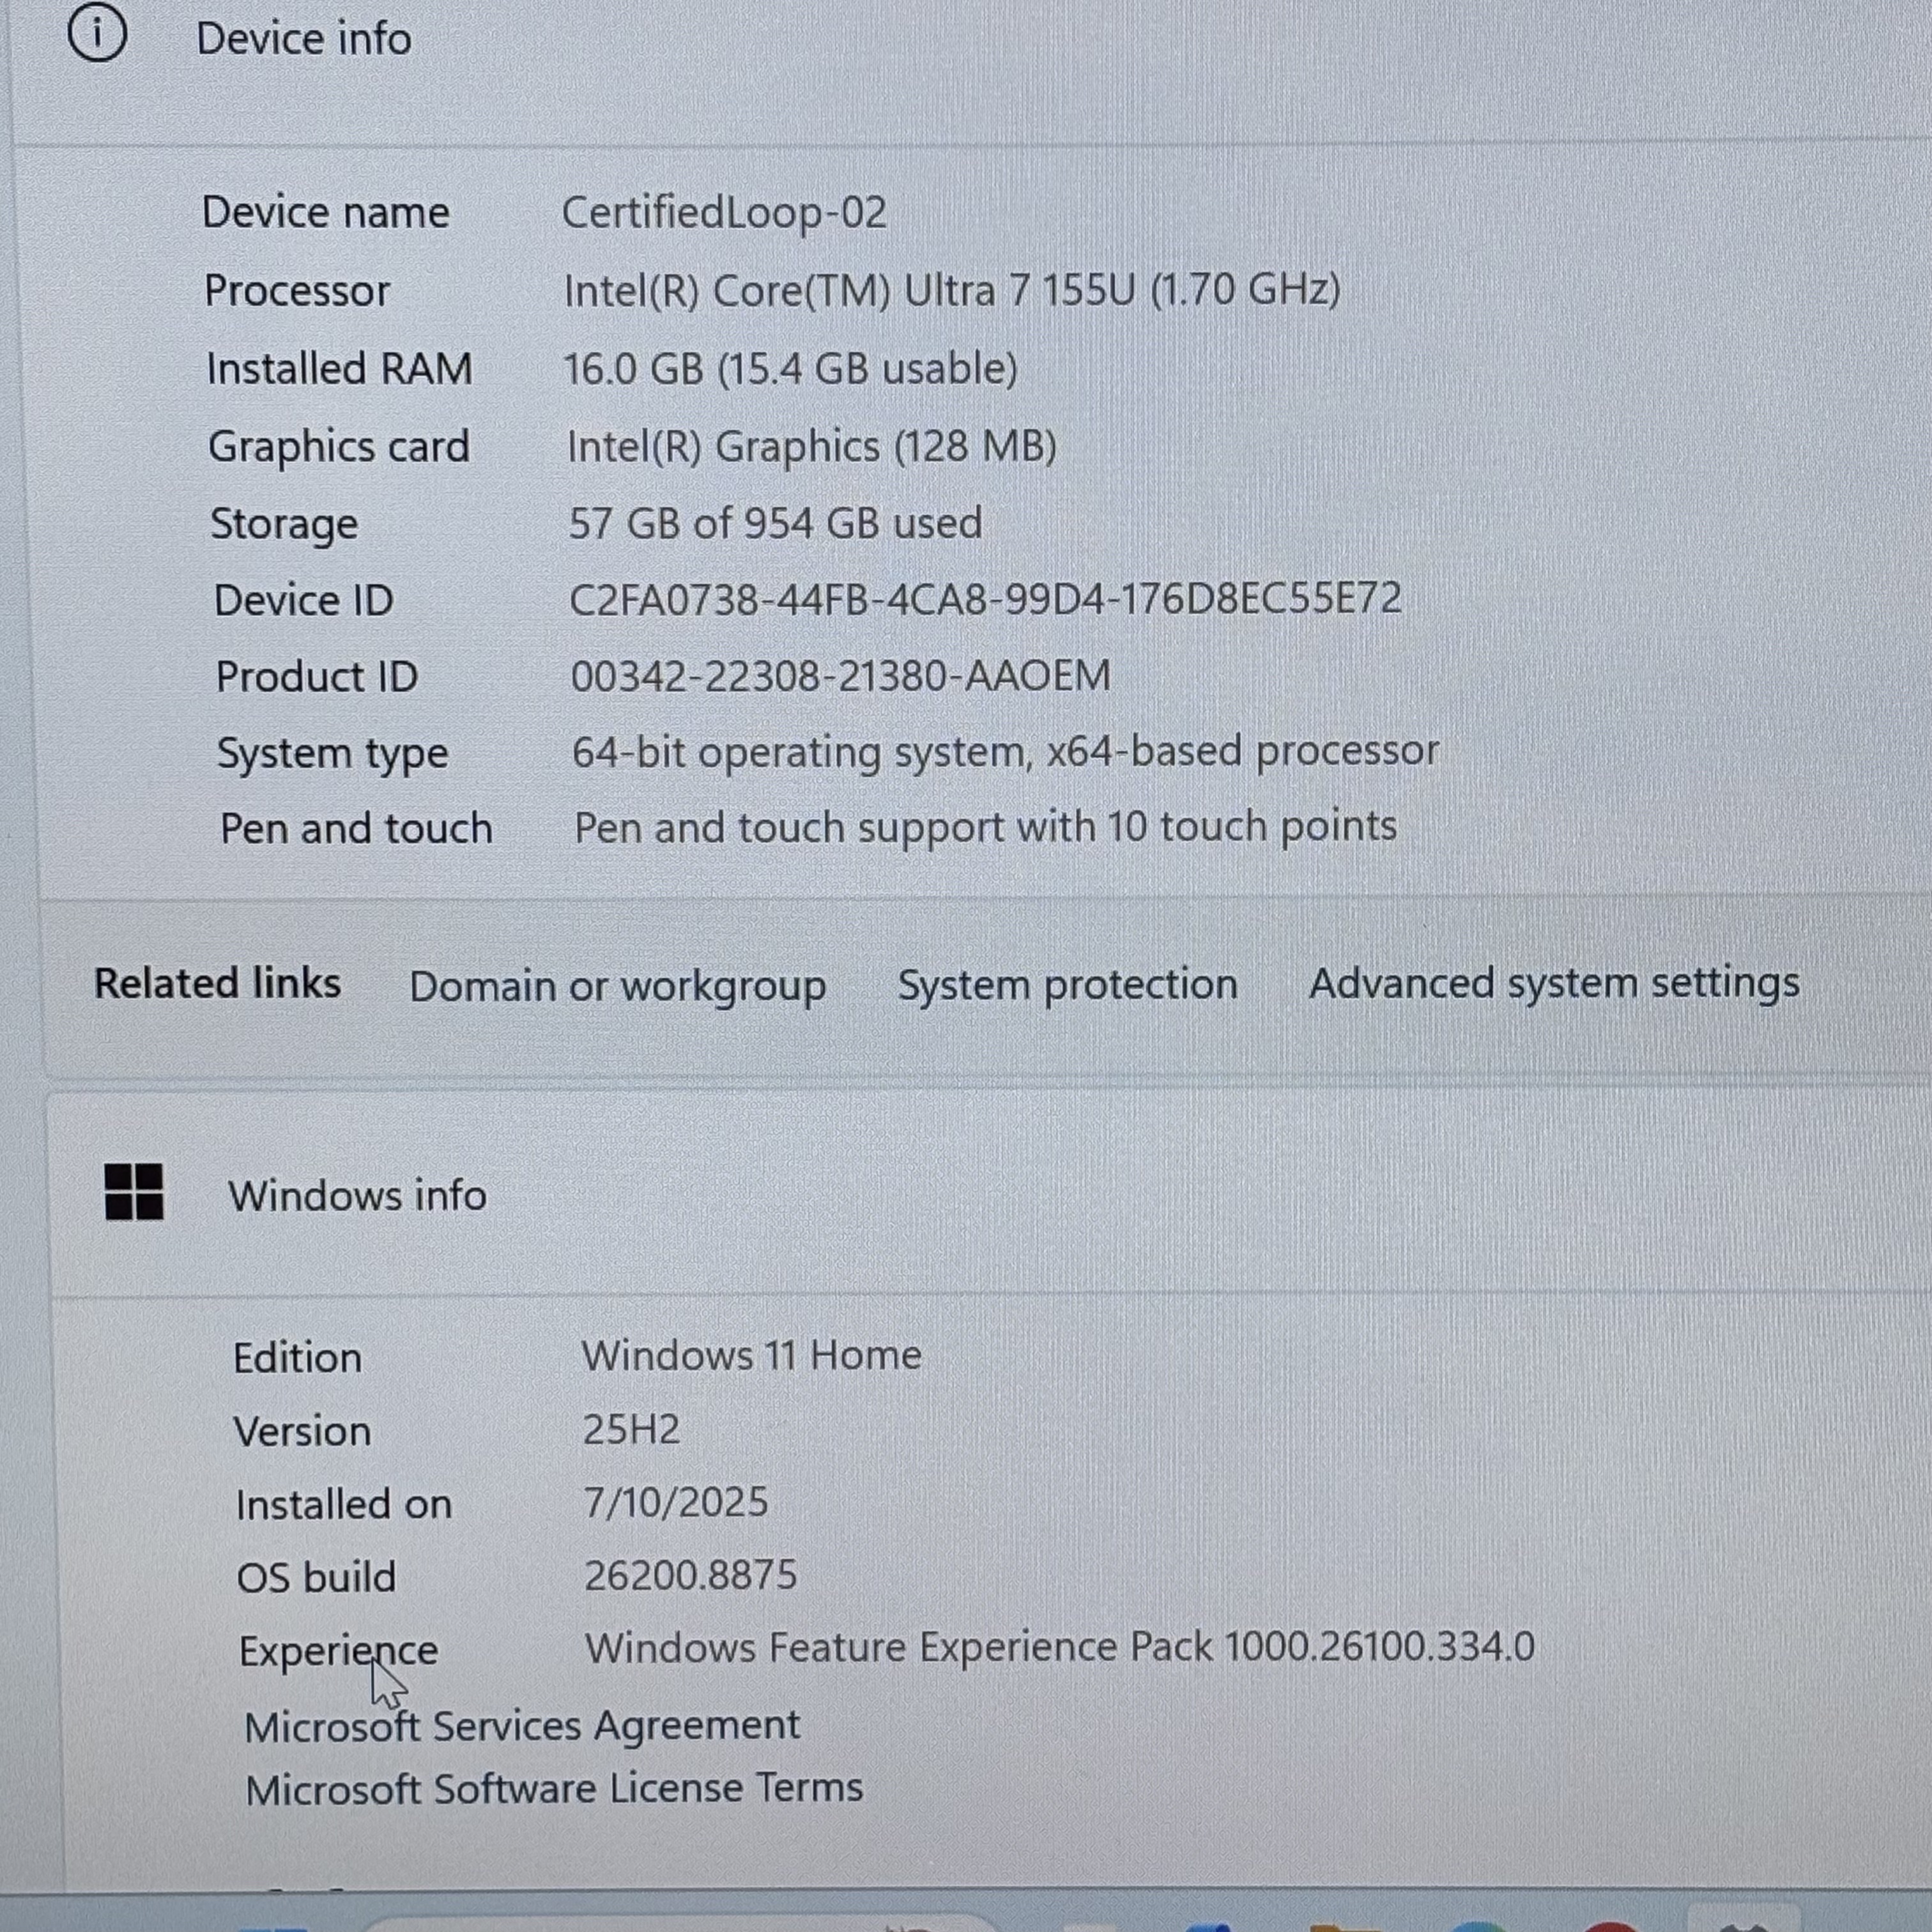The height and width of the screenshot is (1932, 1932).
Task: Select storage value 57 GB of 954 GB used
Action: [x=776, y=523]
